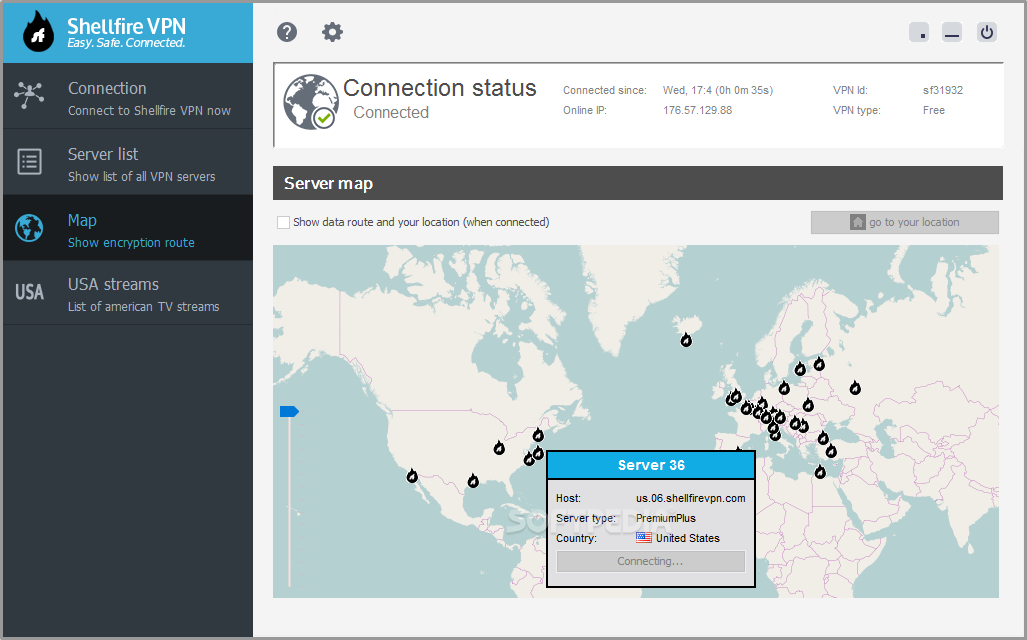Select the Montreal area server flame marker

pyautogui.click(x=538, y=435)
